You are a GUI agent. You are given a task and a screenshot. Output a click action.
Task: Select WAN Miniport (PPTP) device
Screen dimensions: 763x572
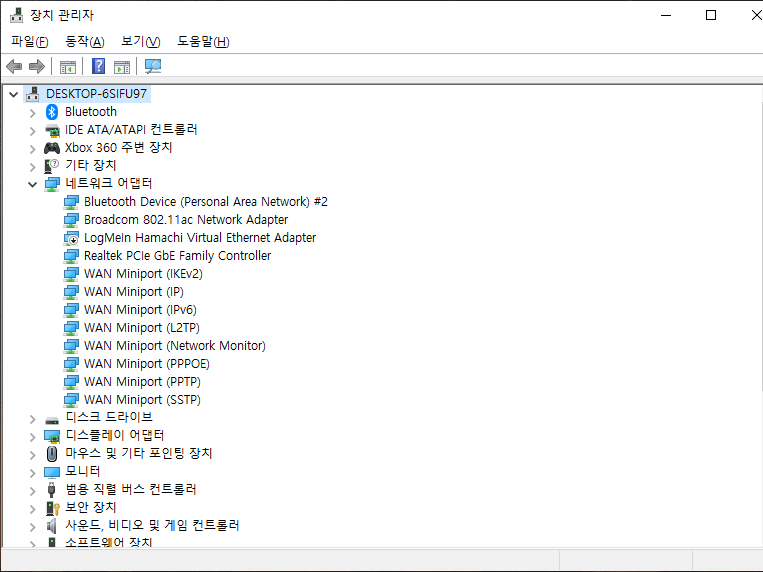pos(142,382)
